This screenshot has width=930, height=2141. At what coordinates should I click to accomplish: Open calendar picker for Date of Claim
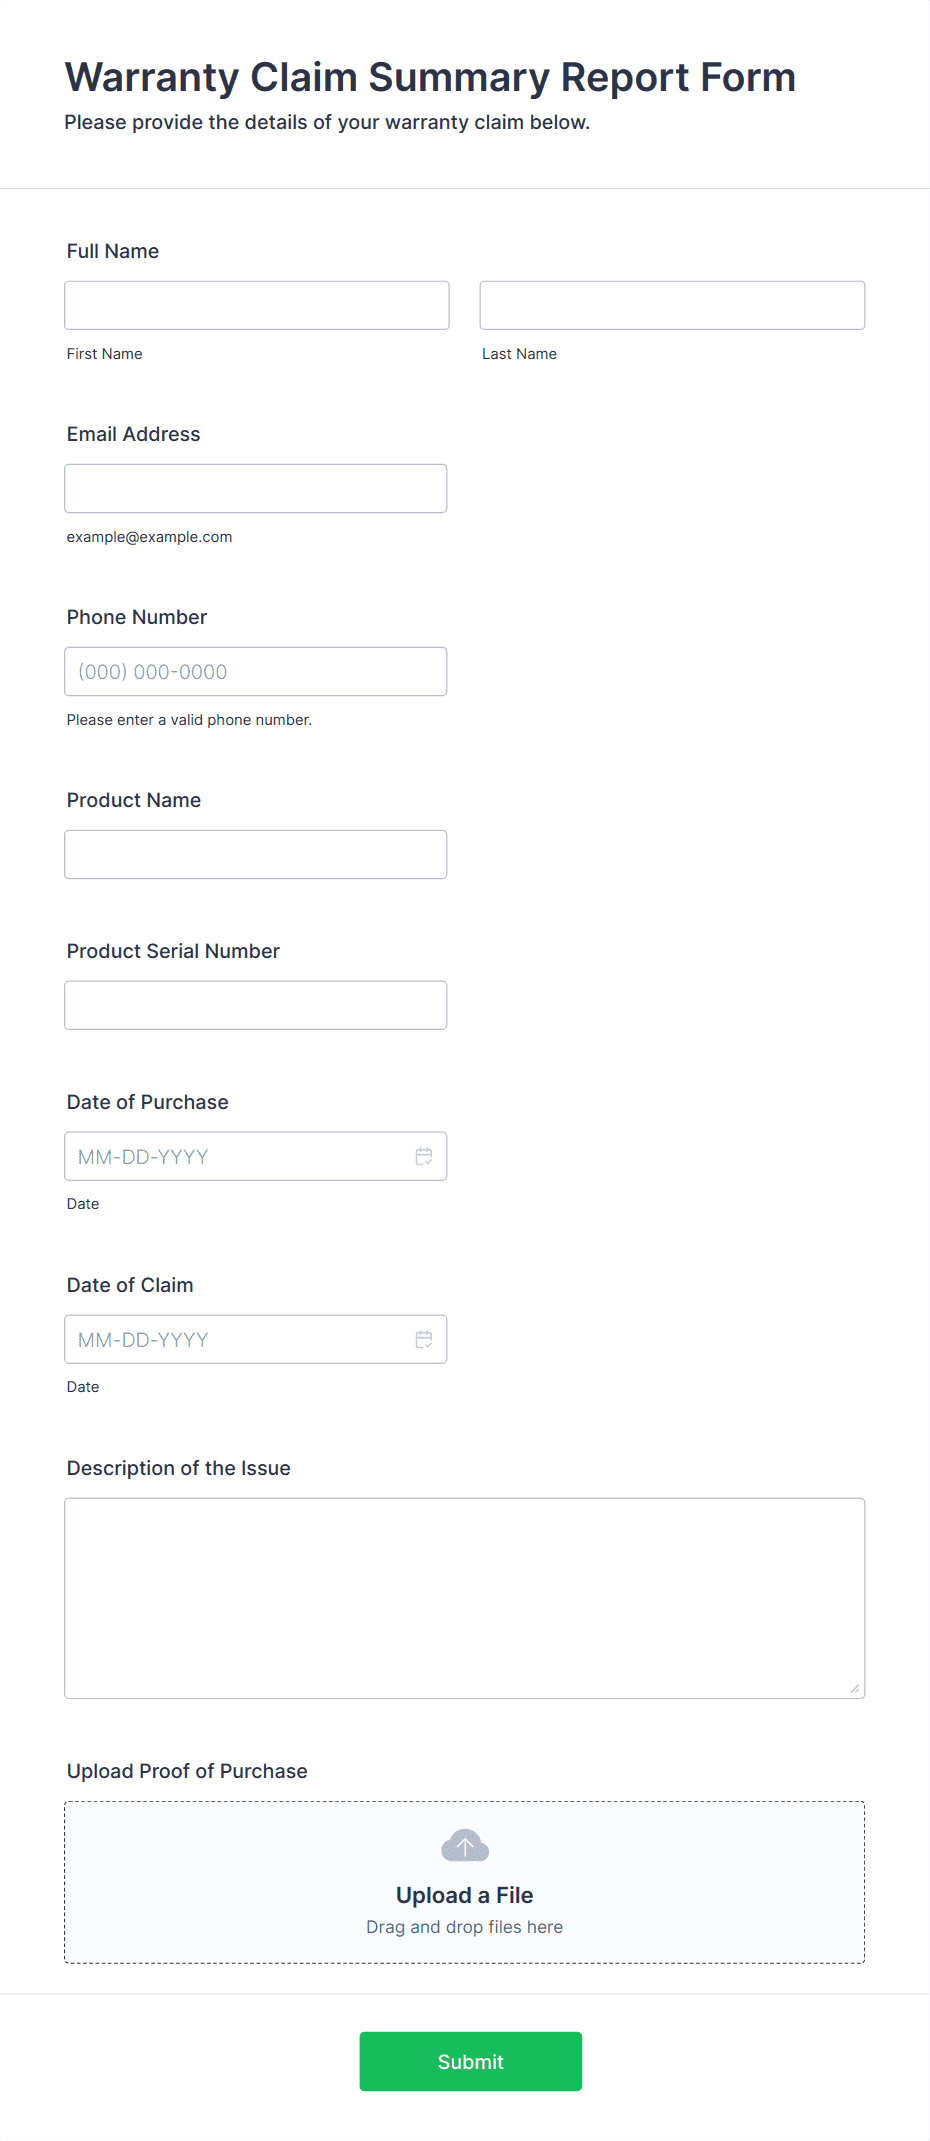tap(424, 1339)
